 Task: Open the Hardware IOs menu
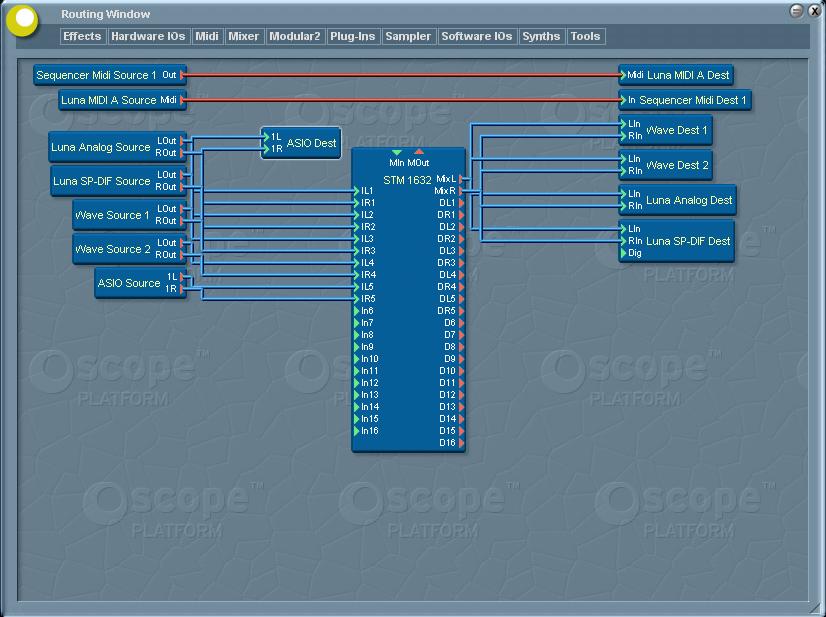pyautogui.click(x=148, y=36)
